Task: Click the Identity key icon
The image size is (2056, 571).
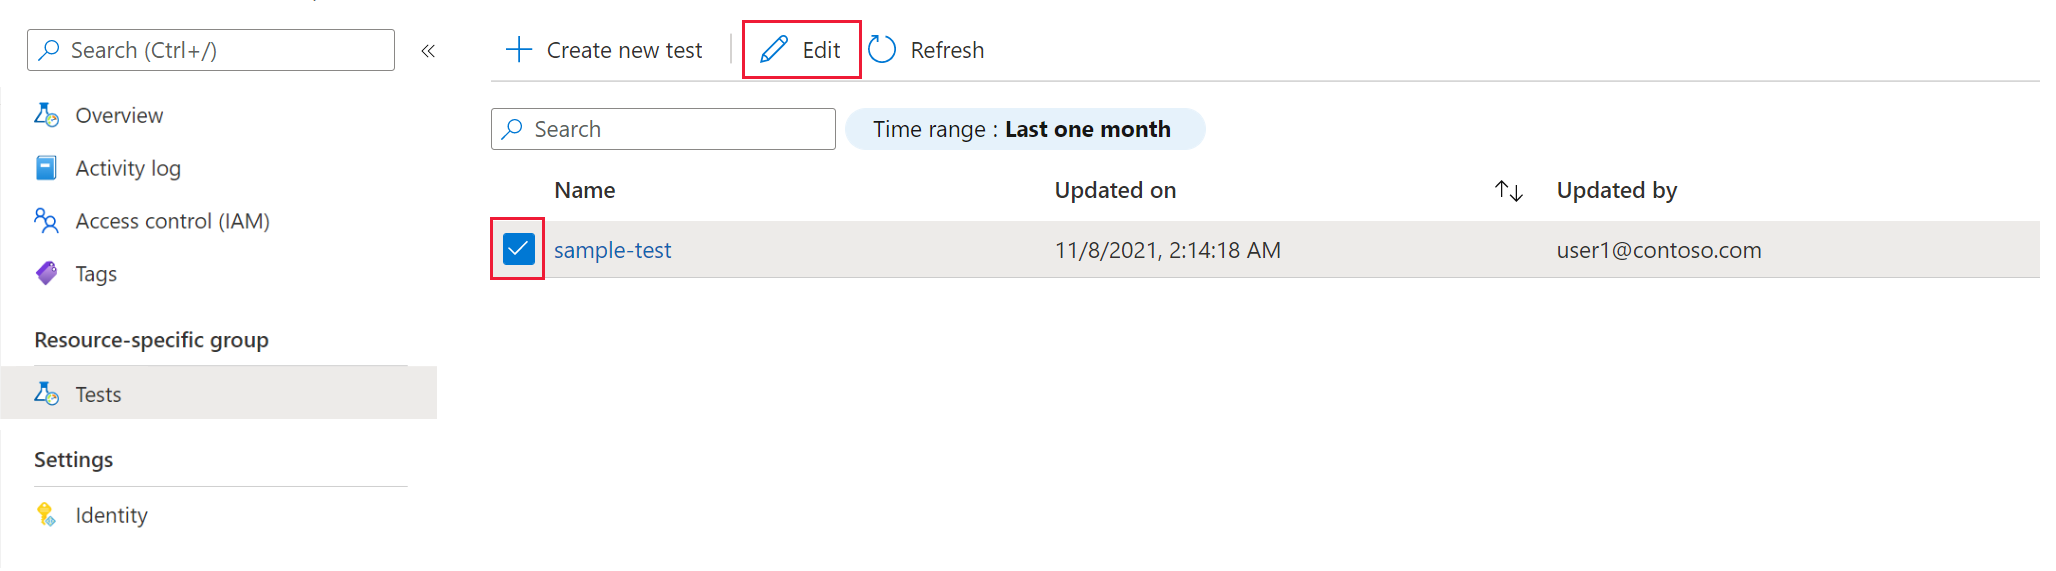Action: 46,514
